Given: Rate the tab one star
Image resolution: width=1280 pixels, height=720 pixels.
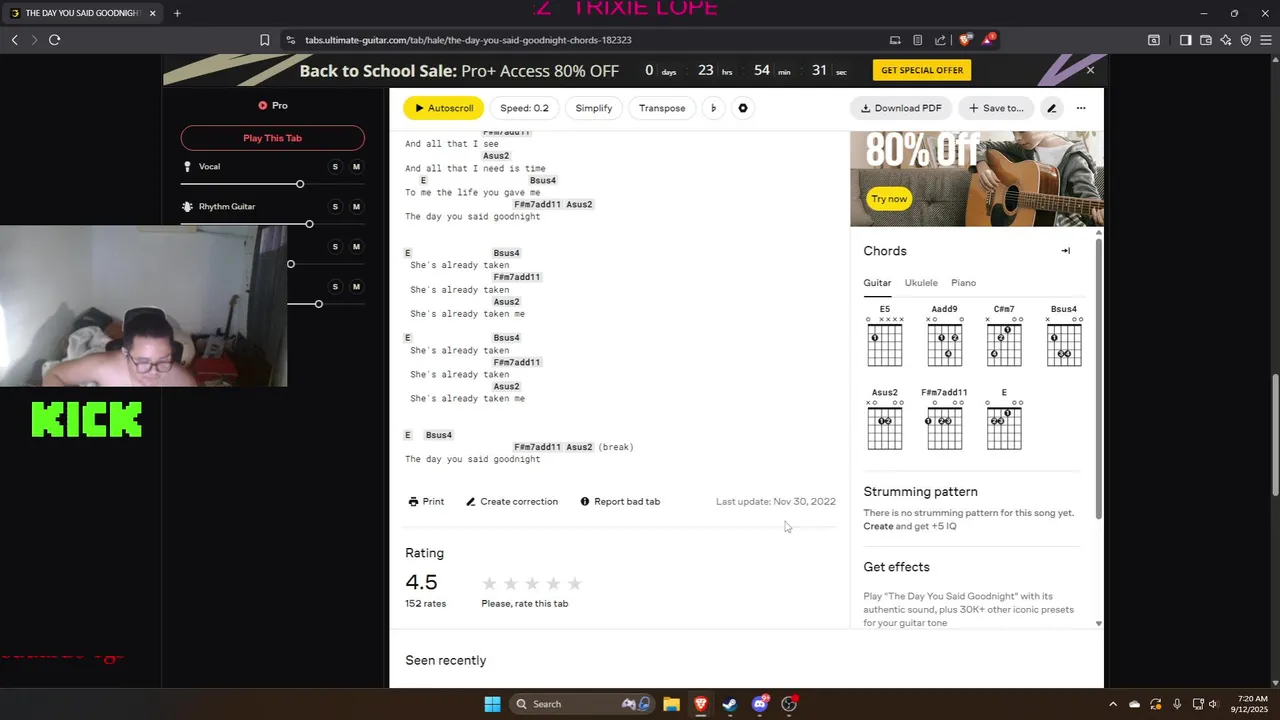Looking at the screenshot, I should pyautogui.click(x=489, y=584).
